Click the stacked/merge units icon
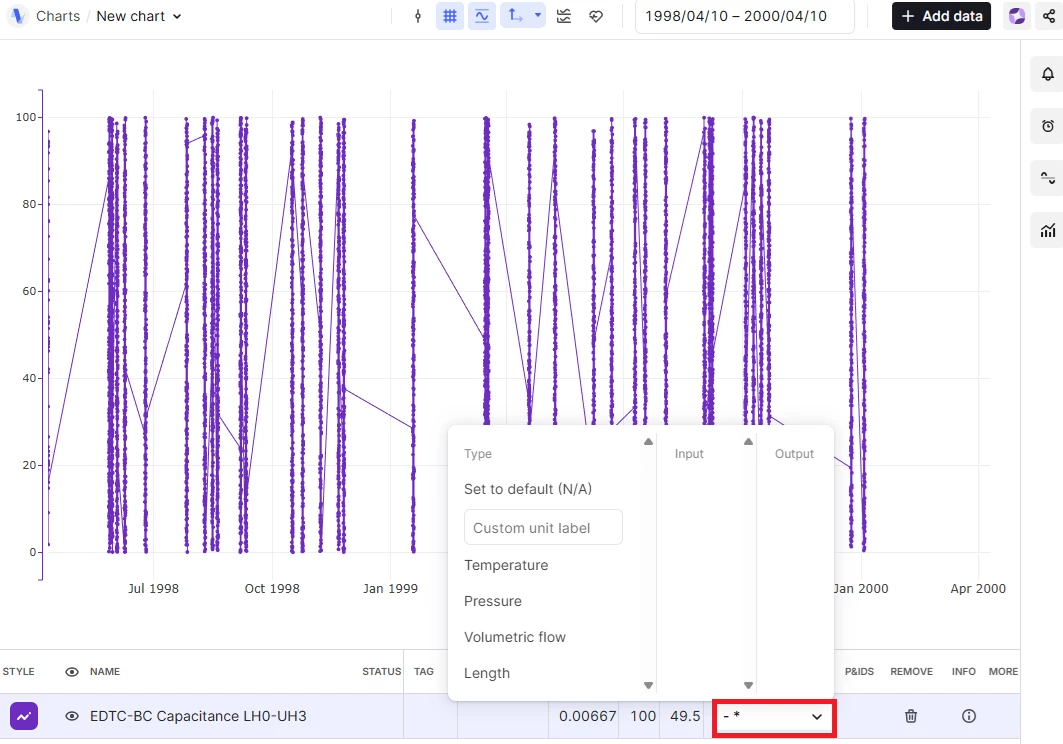 tap(563, 16)
